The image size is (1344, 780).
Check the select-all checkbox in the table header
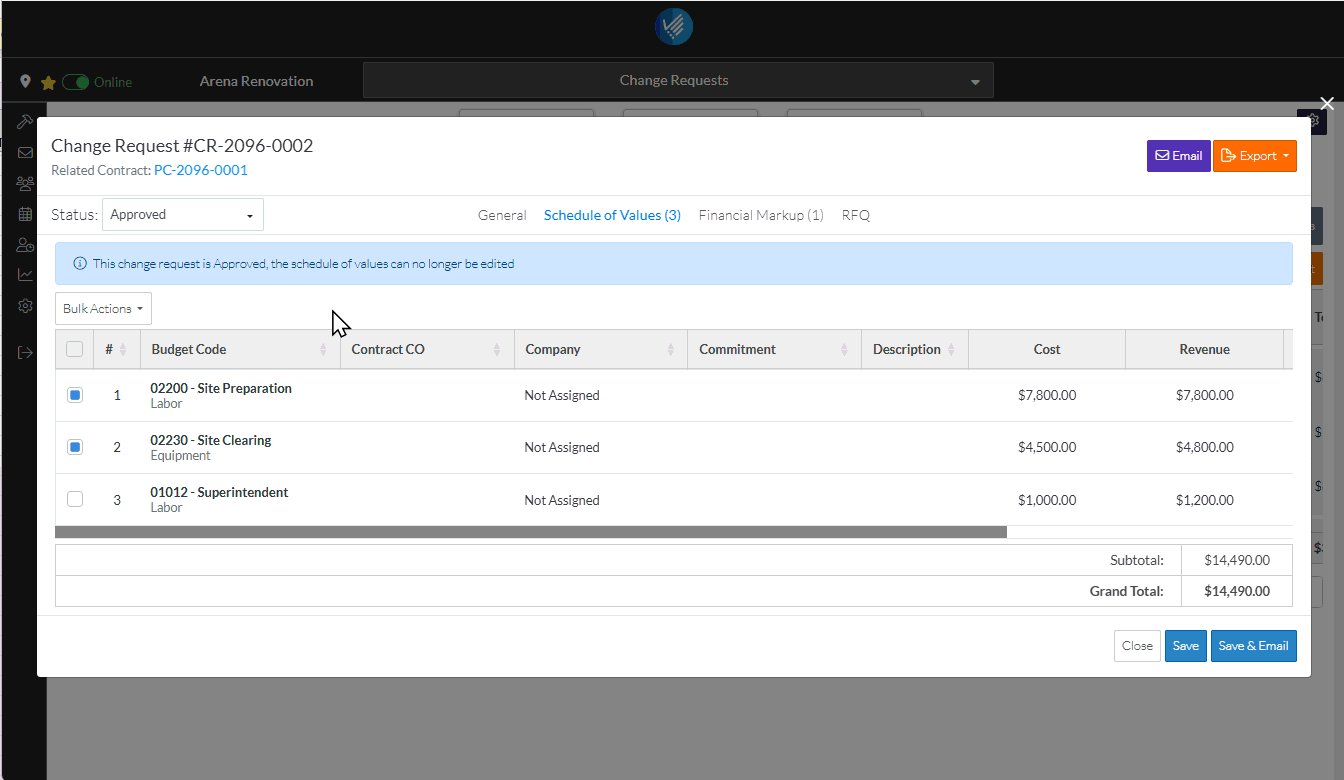coord(74,349)
